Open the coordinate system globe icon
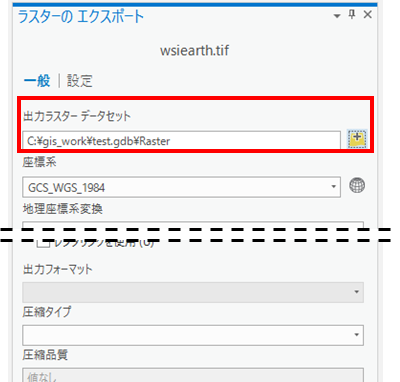Screen dimensions: 400x382 pos(357,185)
